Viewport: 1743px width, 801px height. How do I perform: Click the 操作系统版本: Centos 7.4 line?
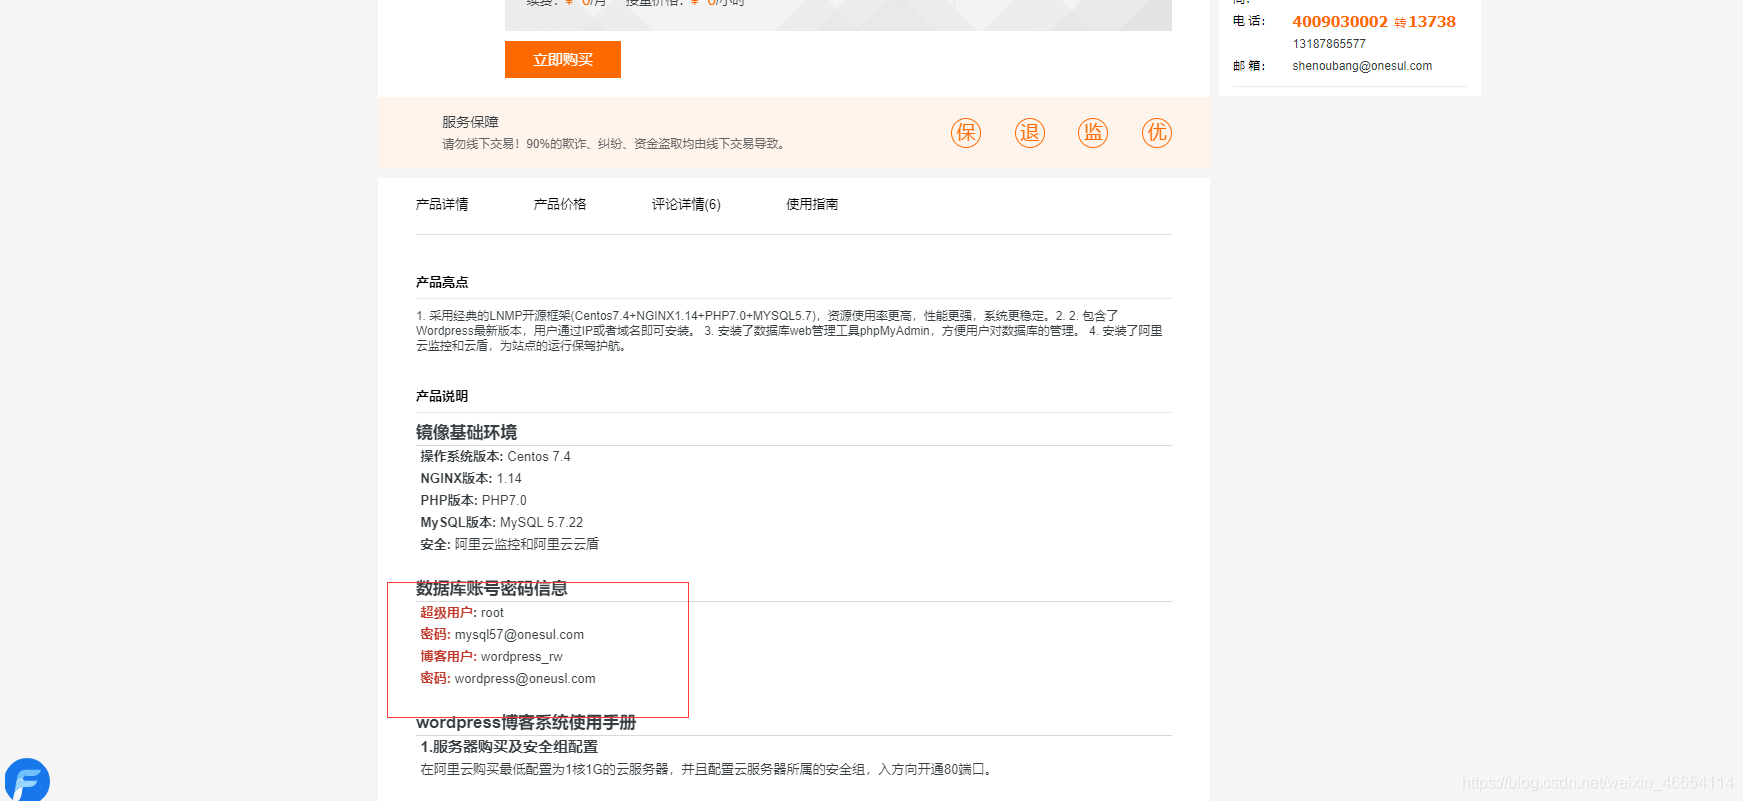tap(495, 456)
